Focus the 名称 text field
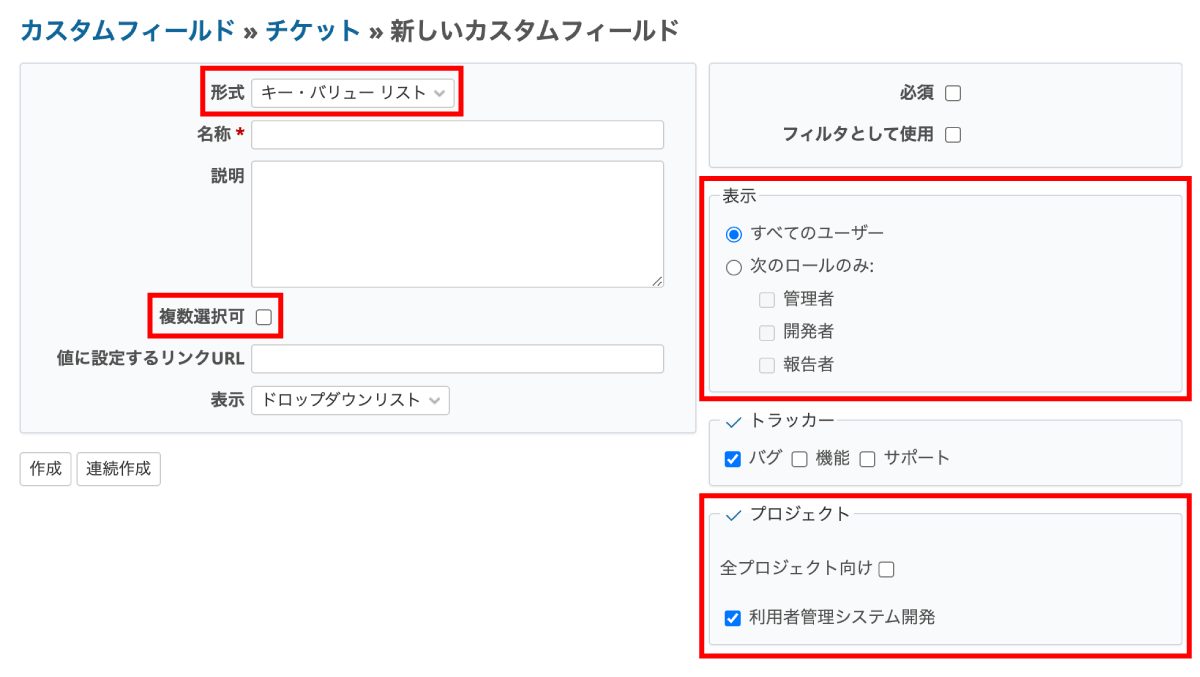This screenshot has height=677, width=1200. click(x=458, y=135)
